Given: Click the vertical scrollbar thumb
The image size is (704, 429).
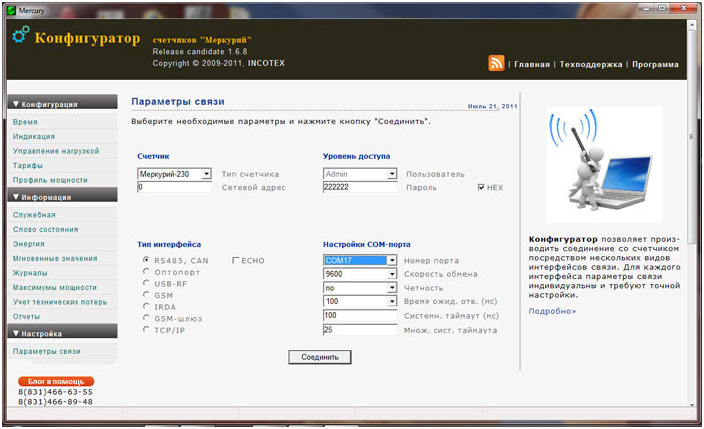Looking at the screenshot, I should coord(691,137).
